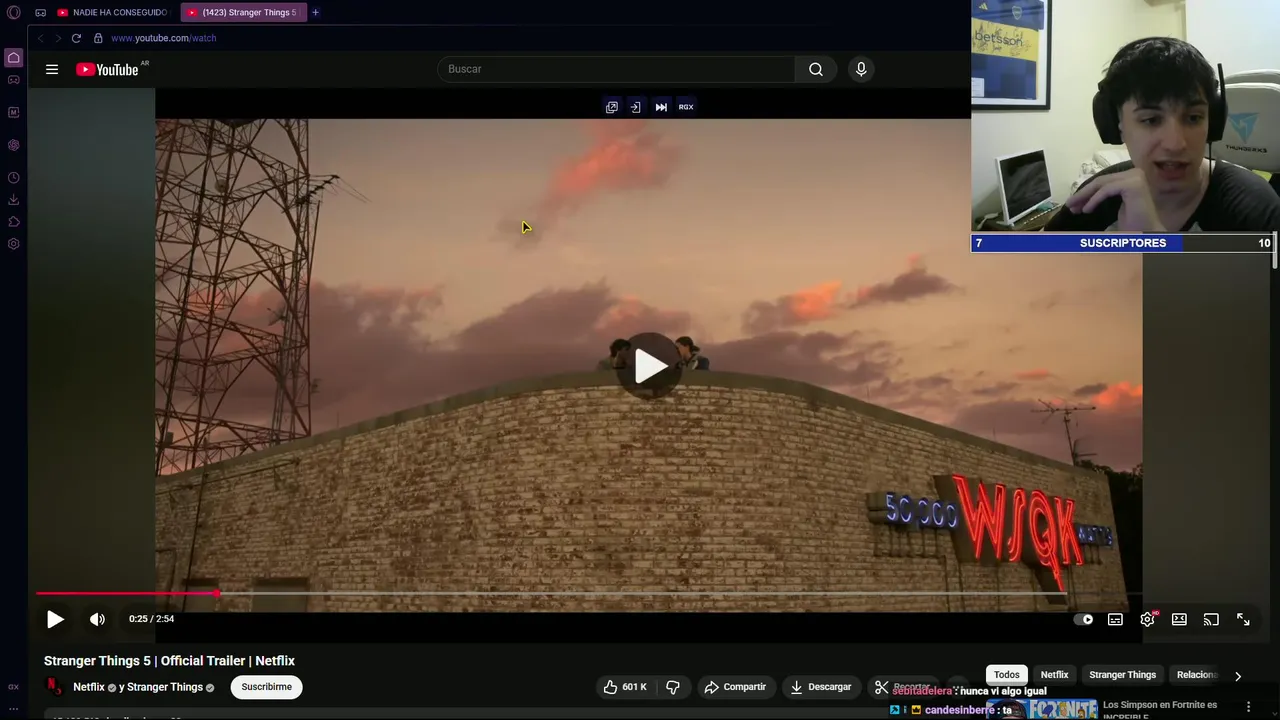Open the YouTube hamburger guide menu
Viewport: 1280px width, 720px height.
(52, 69)
